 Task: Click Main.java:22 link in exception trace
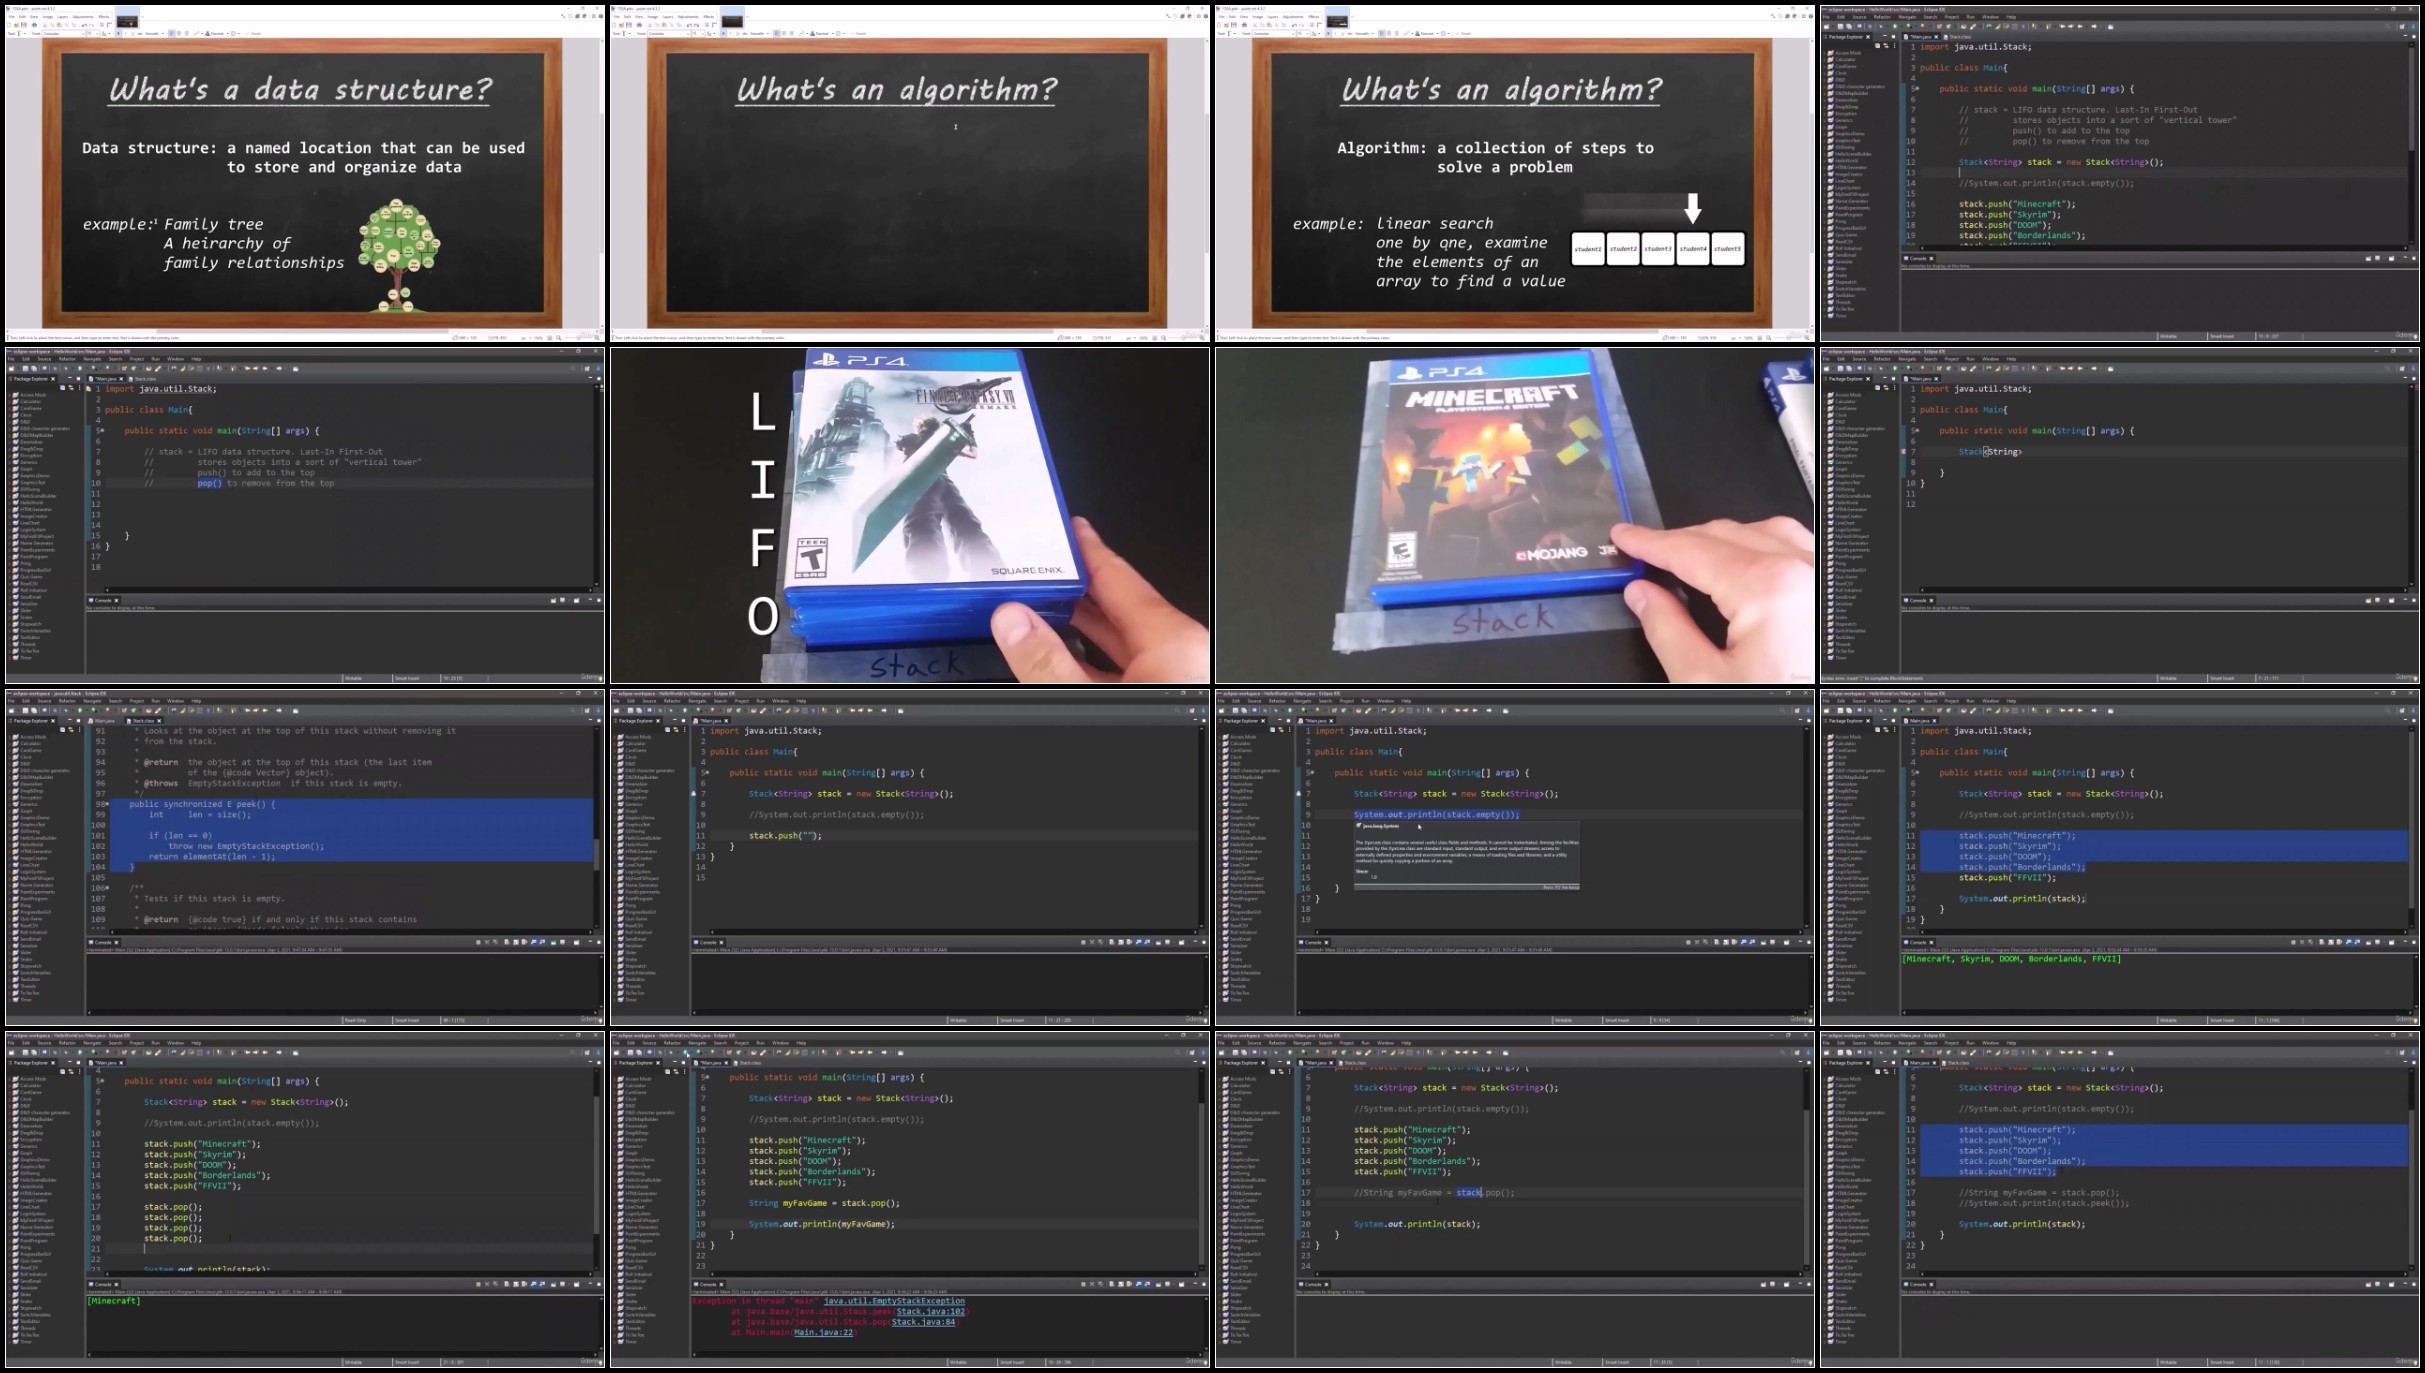(x=823, y=1332)
